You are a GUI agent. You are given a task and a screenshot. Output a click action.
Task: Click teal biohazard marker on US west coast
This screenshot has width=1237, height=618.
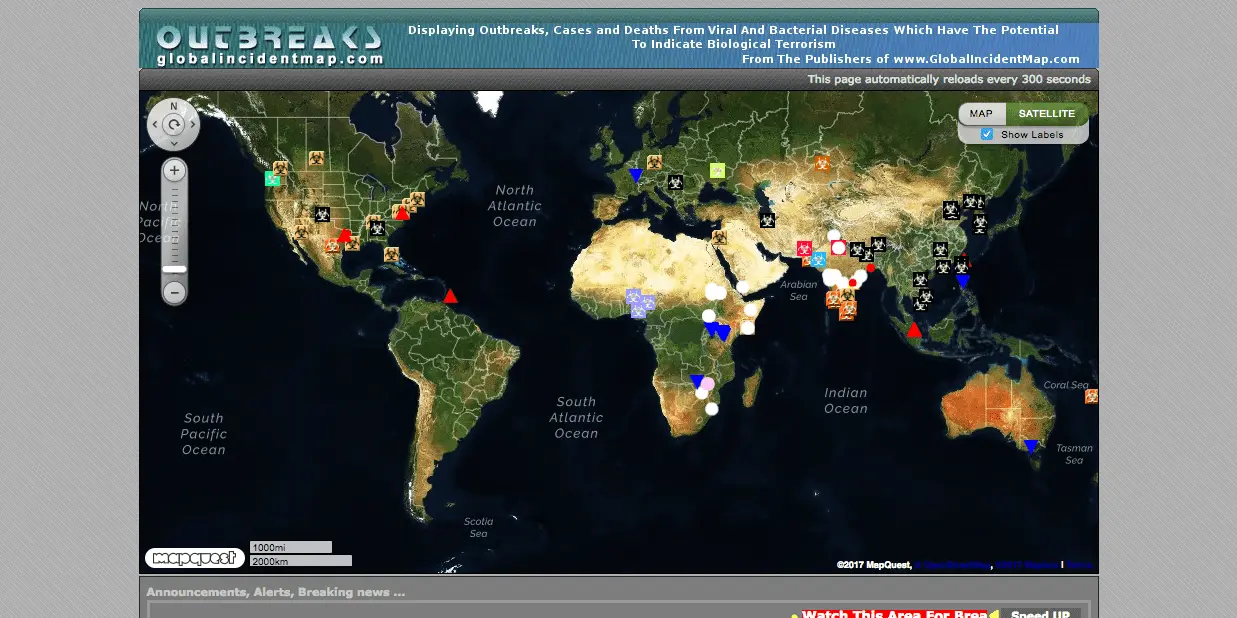point(272,179)
